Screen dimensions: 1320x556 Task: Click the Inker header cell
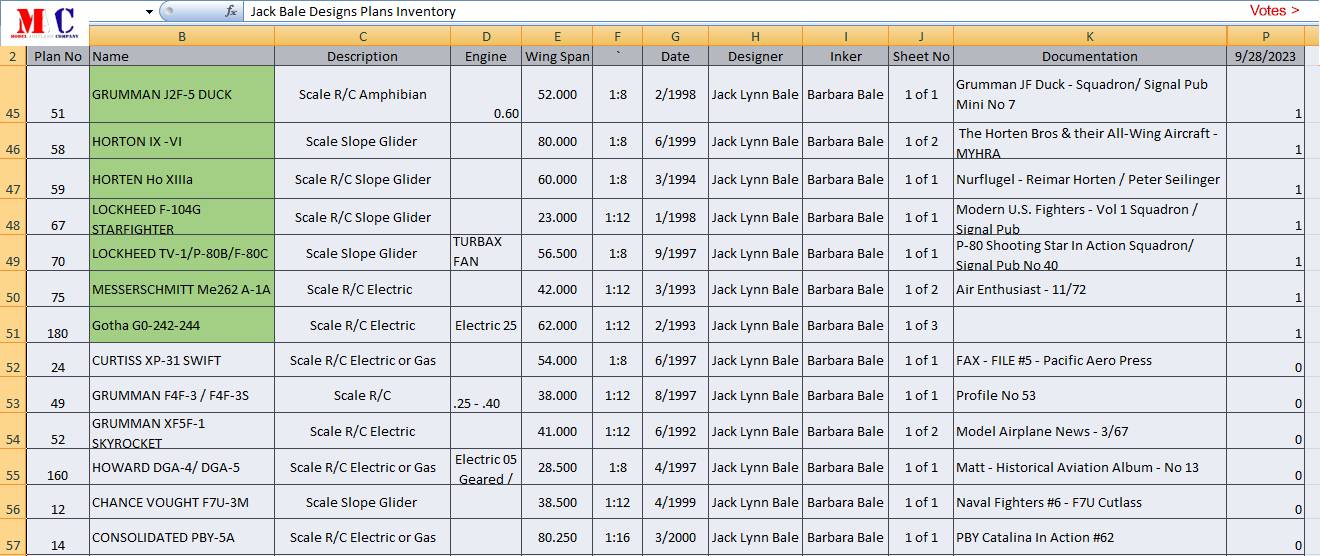pos(846,56)
